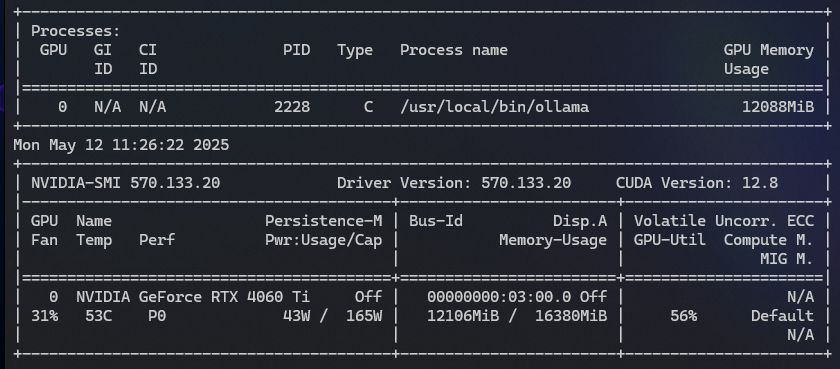This screenshot has width=840, height=369.
Task: Select the timestamp 'Mon May 12 11:26:22 2025'
Action: point(121,145)
